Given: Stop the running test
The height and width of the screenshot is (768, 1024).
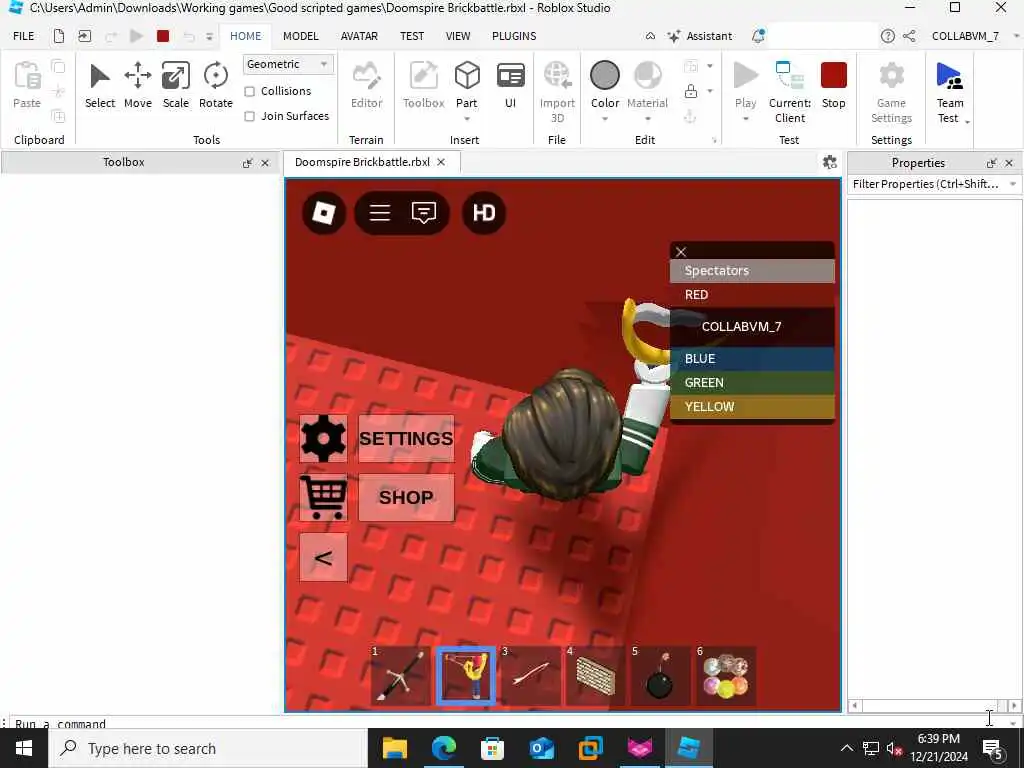Looking at the screenshot, I should (833, 85).
